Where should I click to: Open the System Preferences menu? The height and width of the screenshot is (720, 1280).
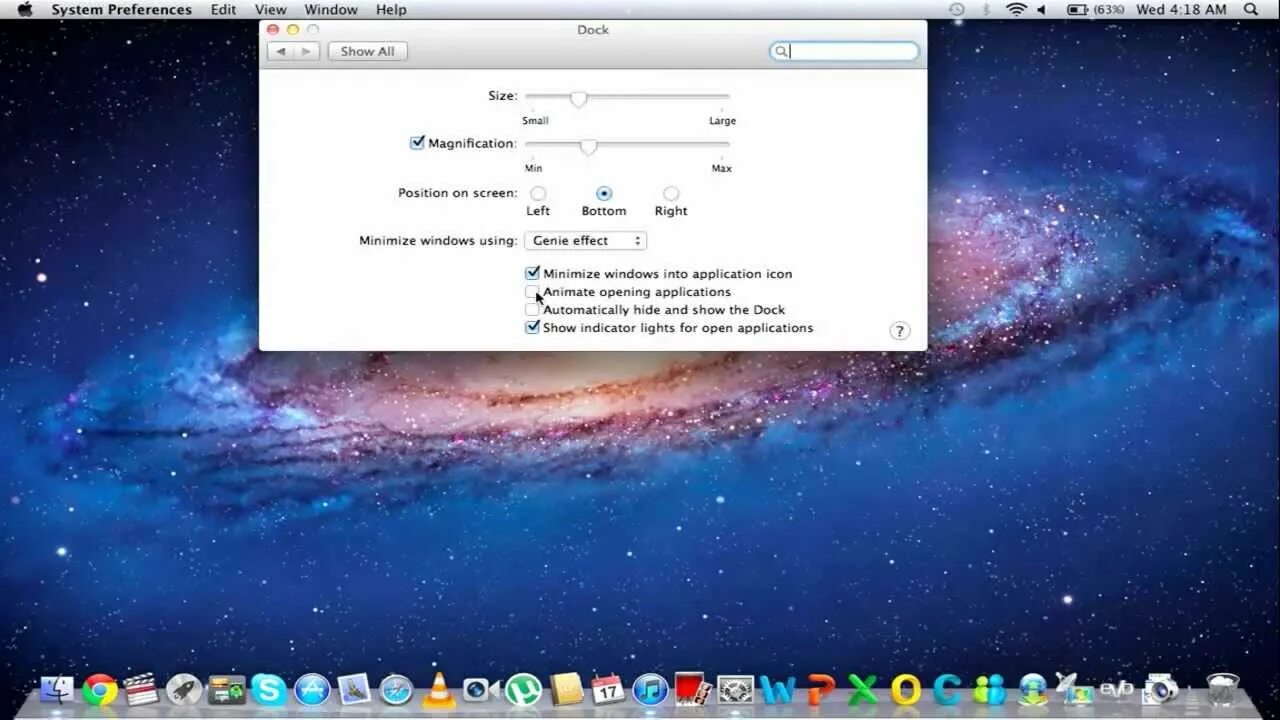click(x=121, y=9)
